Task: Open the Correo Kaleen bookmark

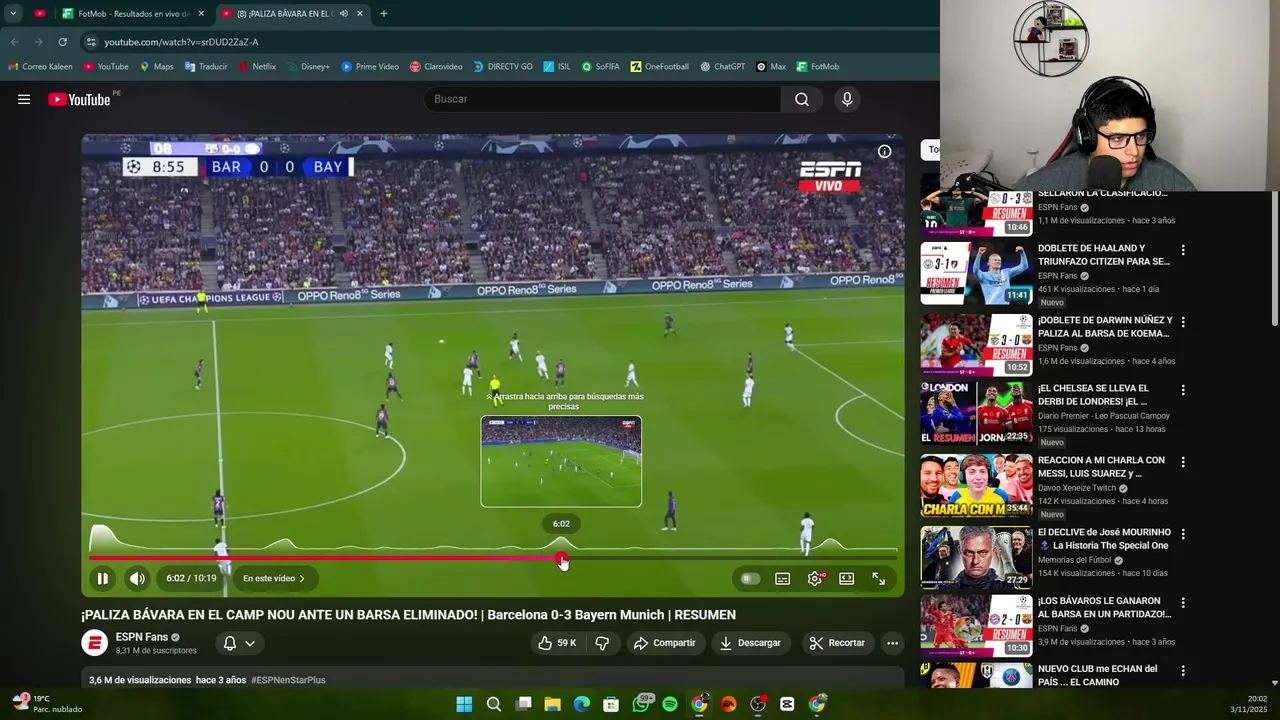Action: click(x=40, y=67)
